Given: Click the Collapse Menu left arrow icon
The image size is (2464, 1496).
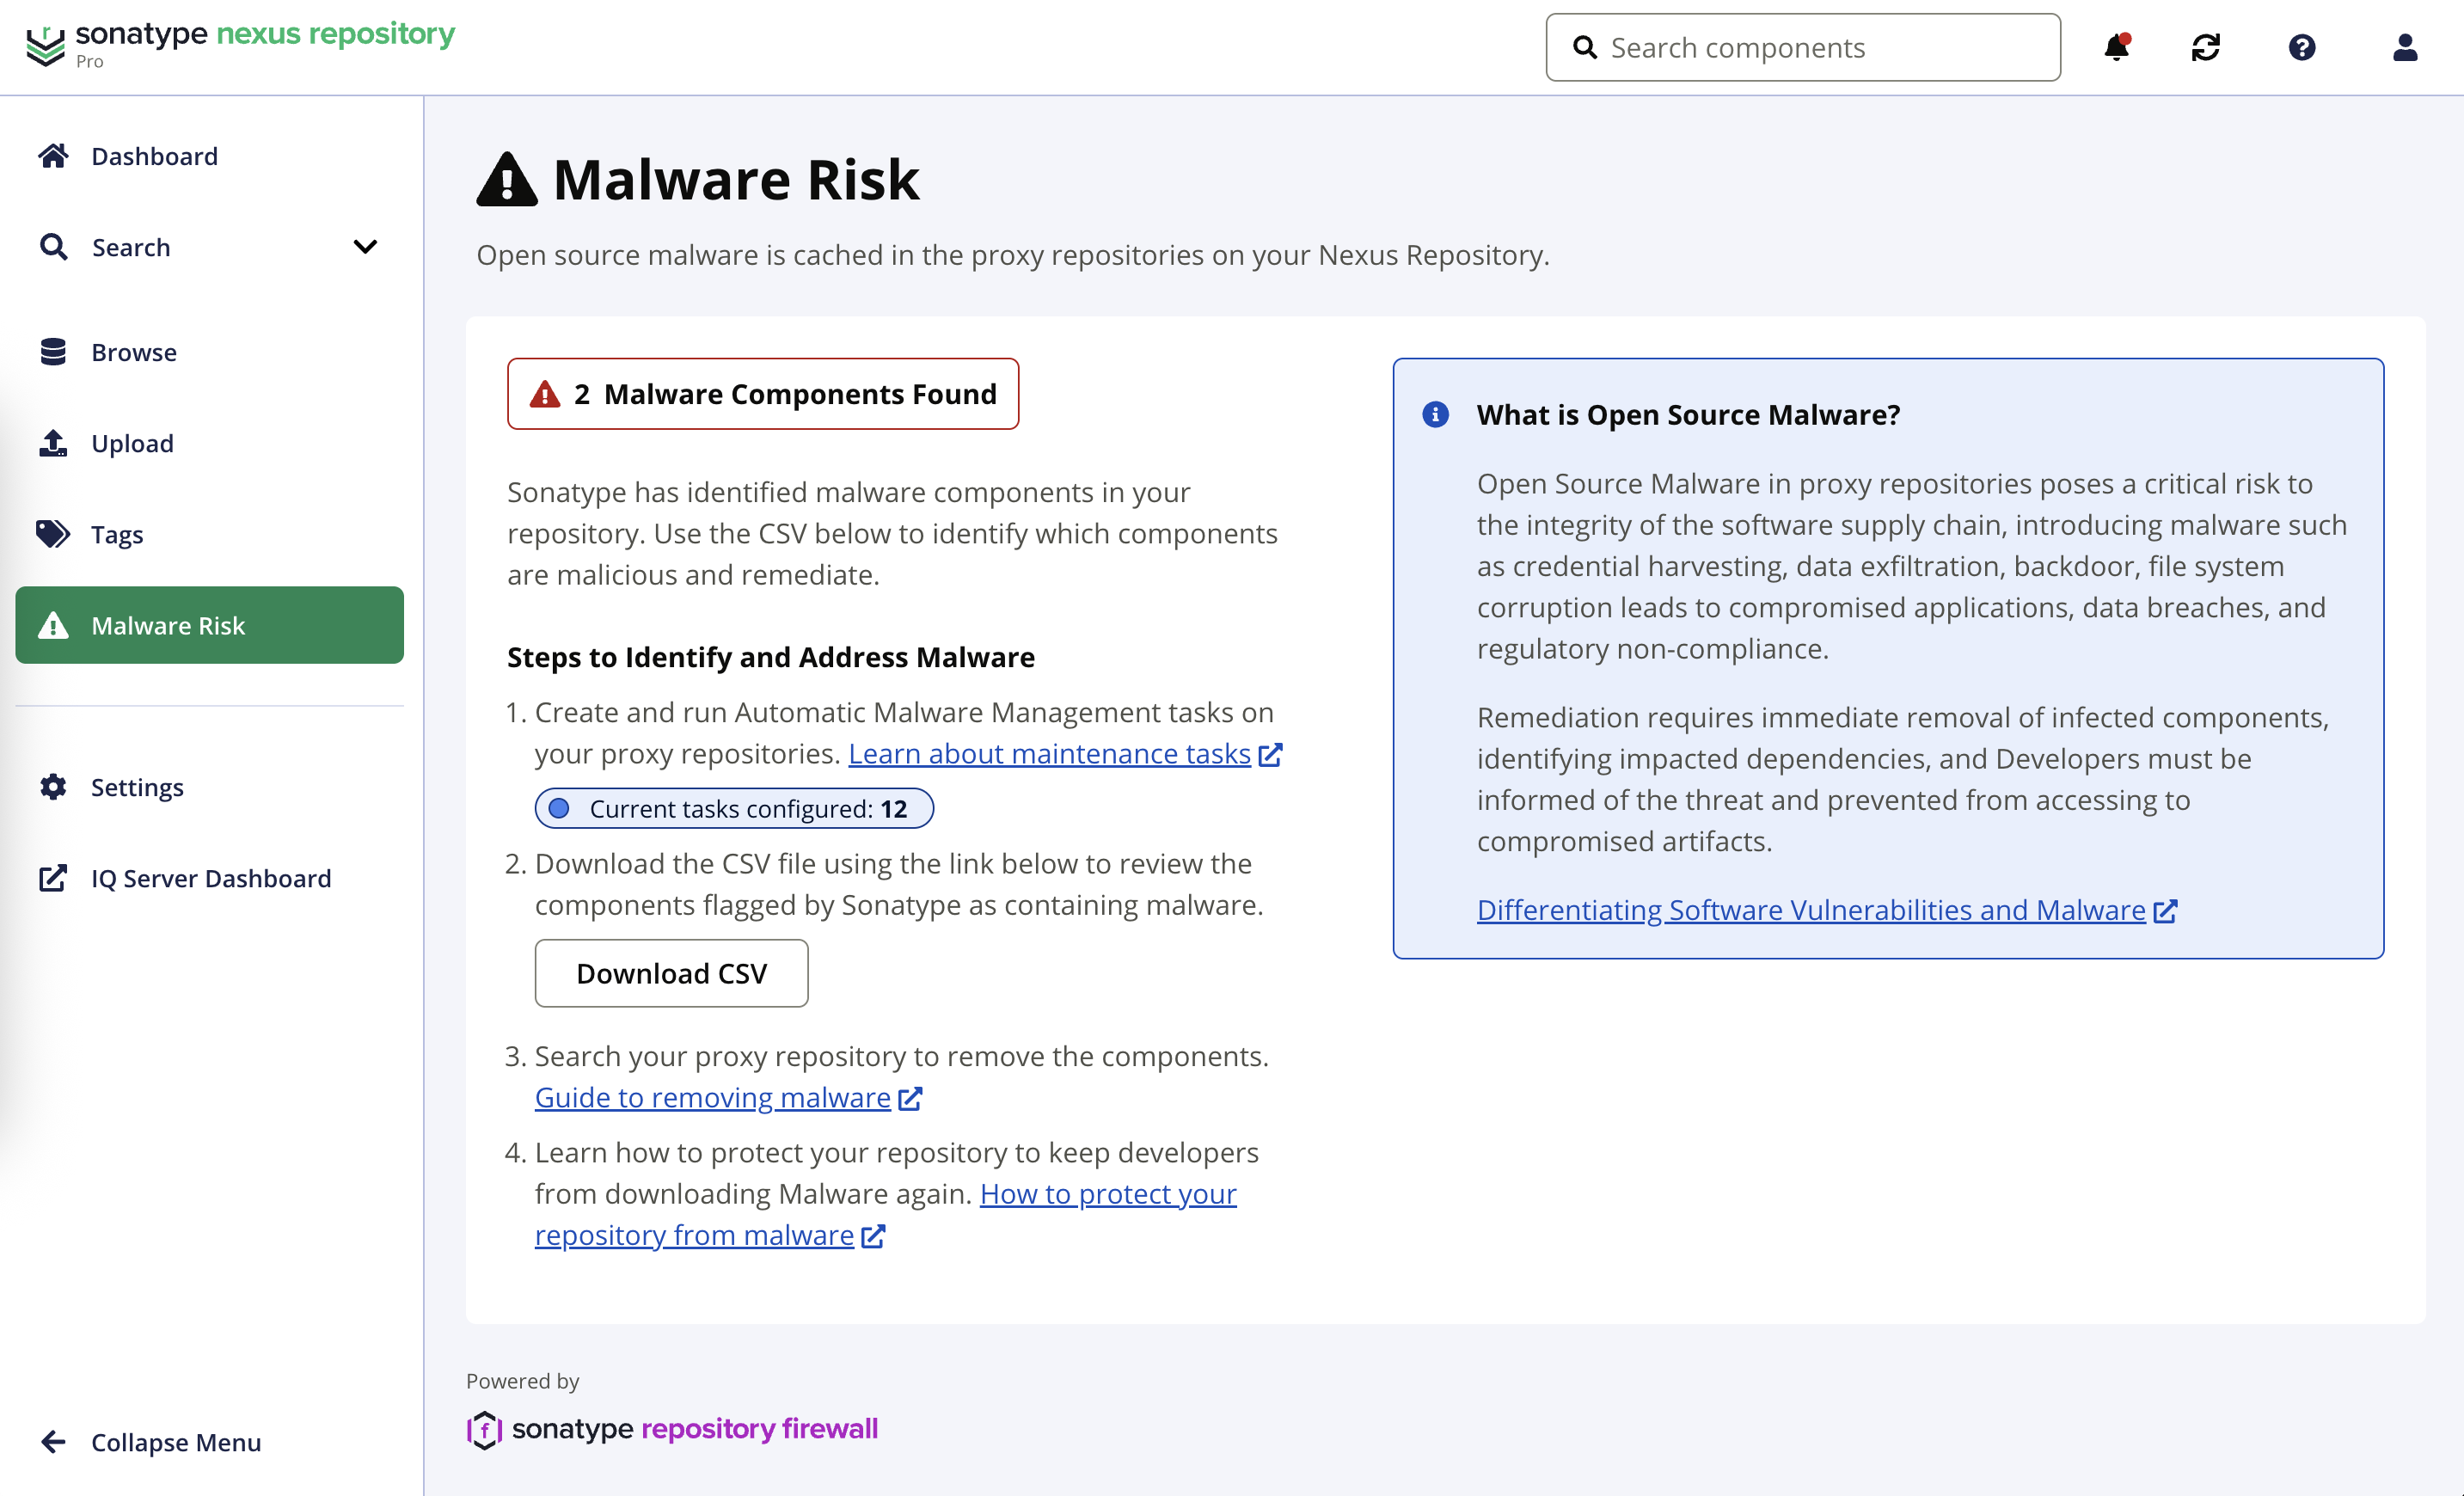Looking at the screenshot, I should (53, 1442).
